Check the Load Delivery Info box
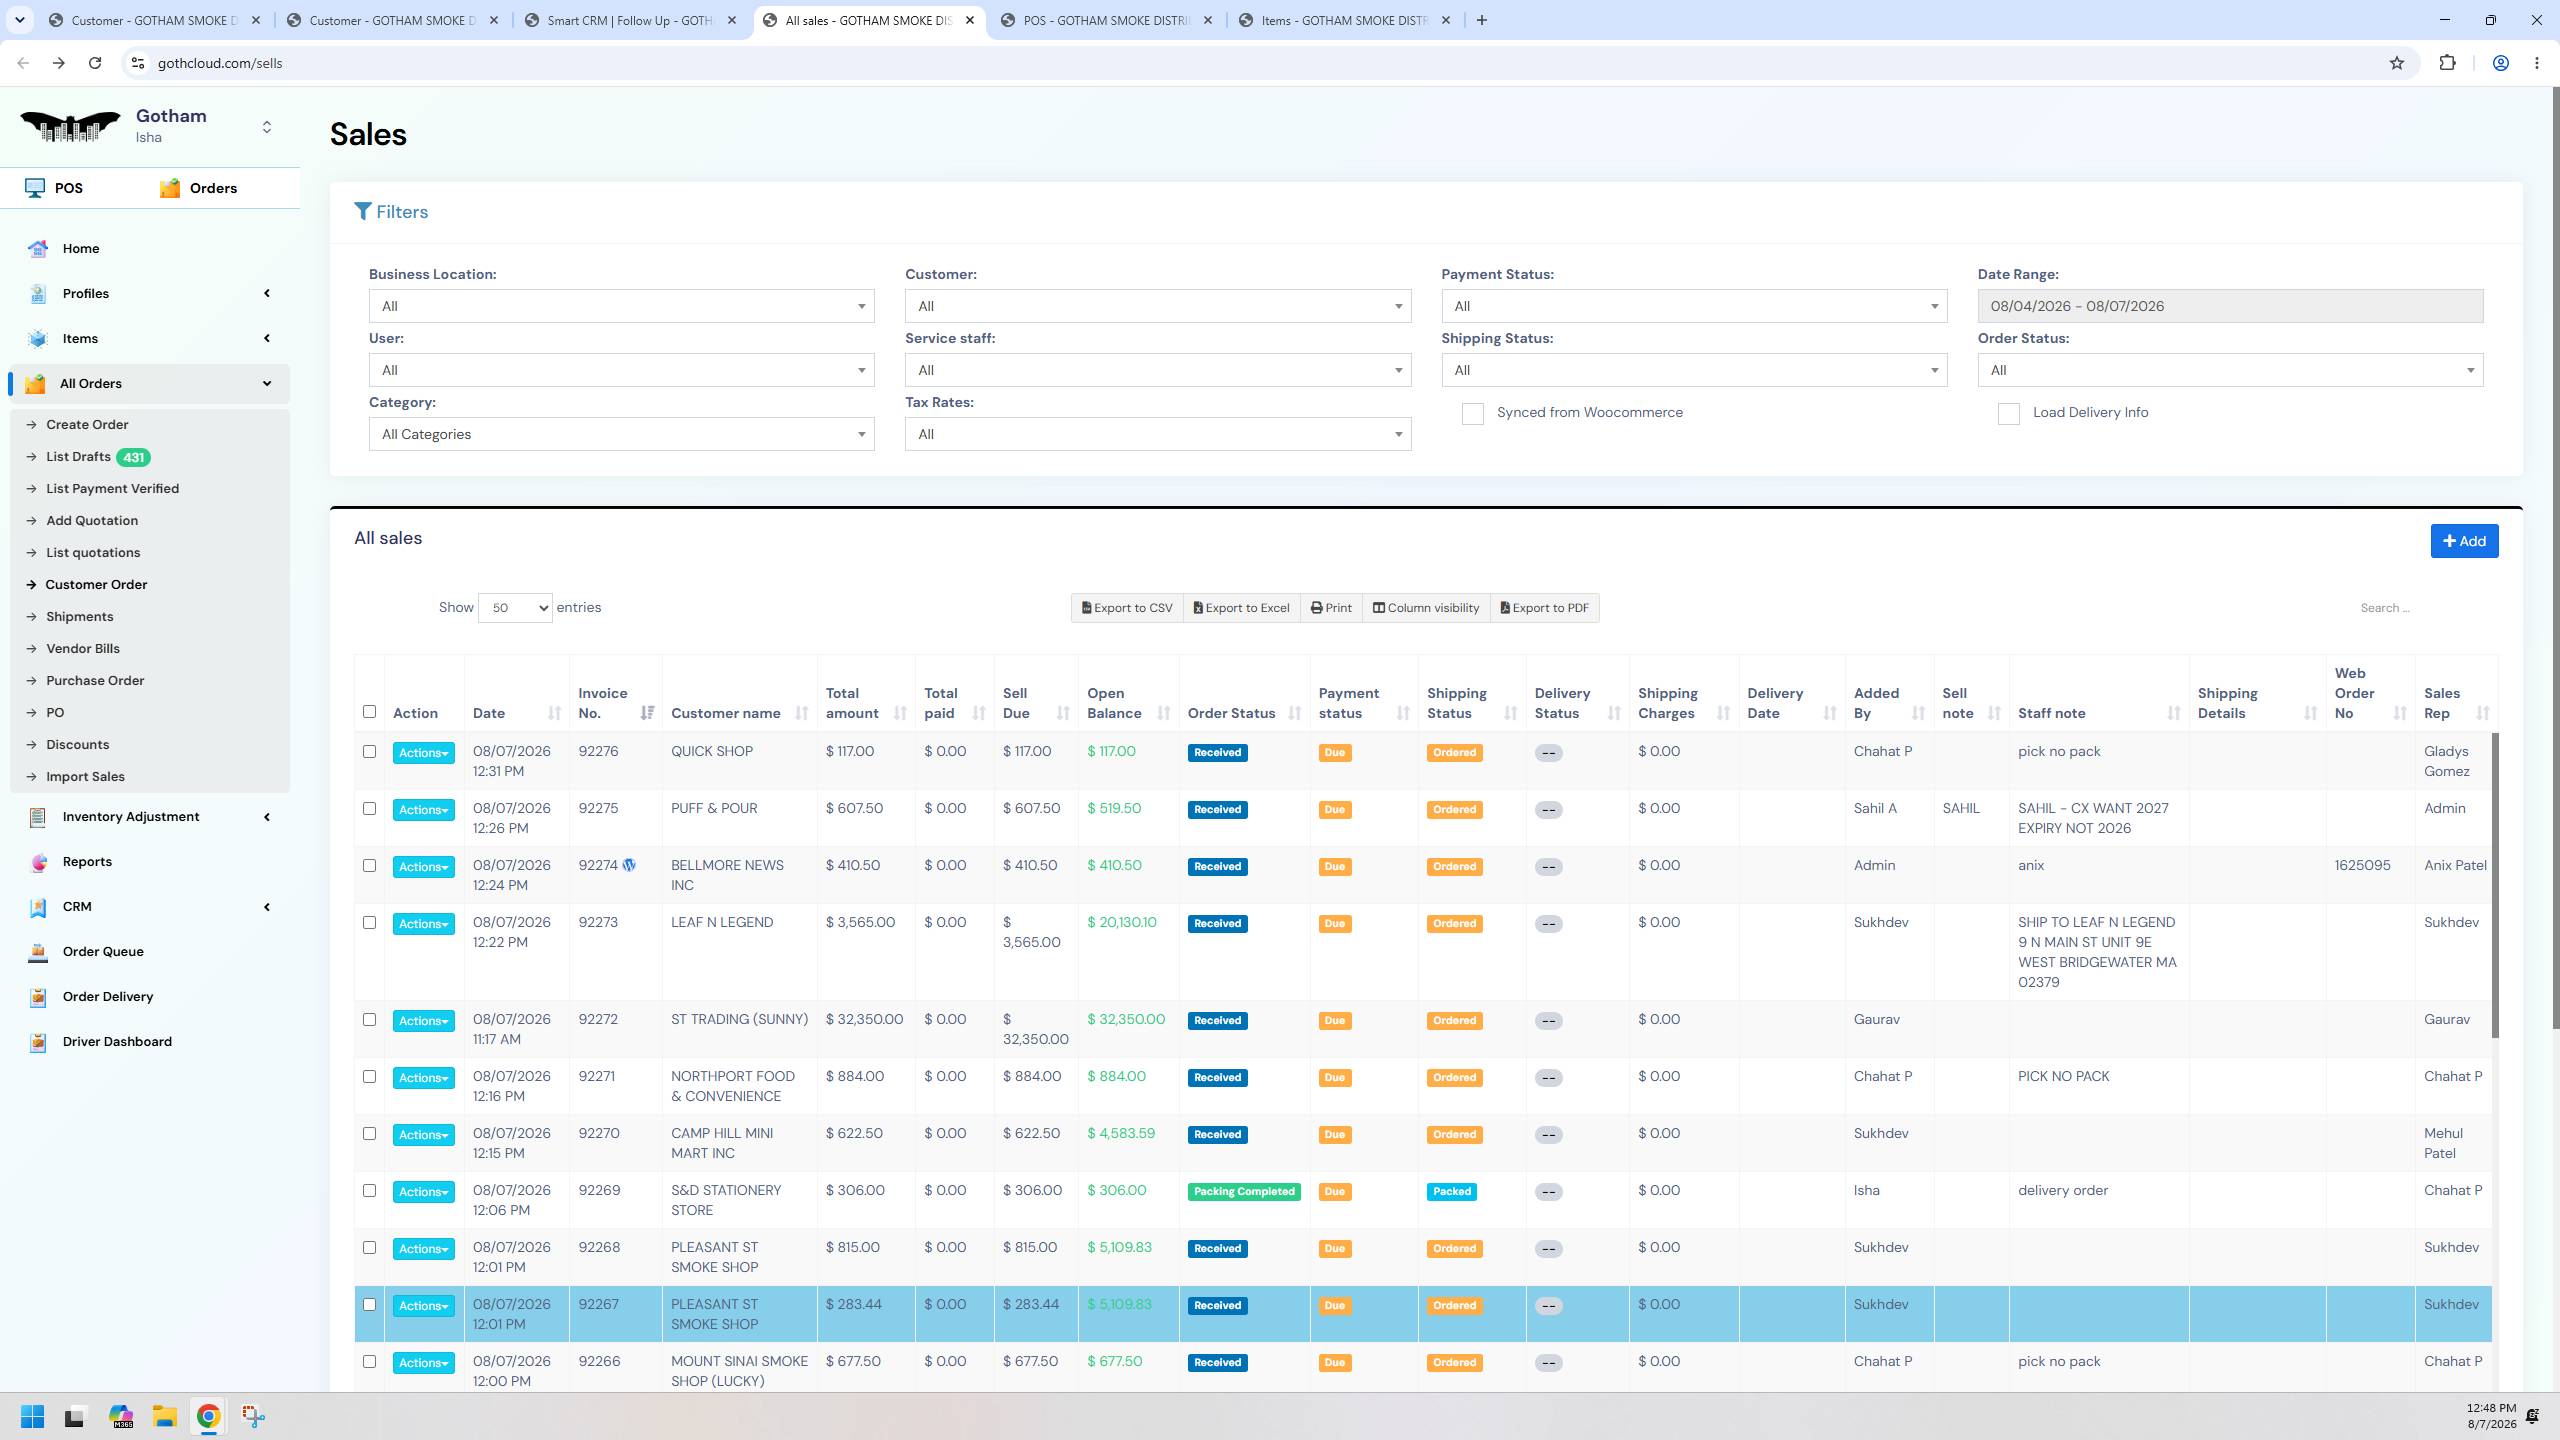 click(2008, 414)
